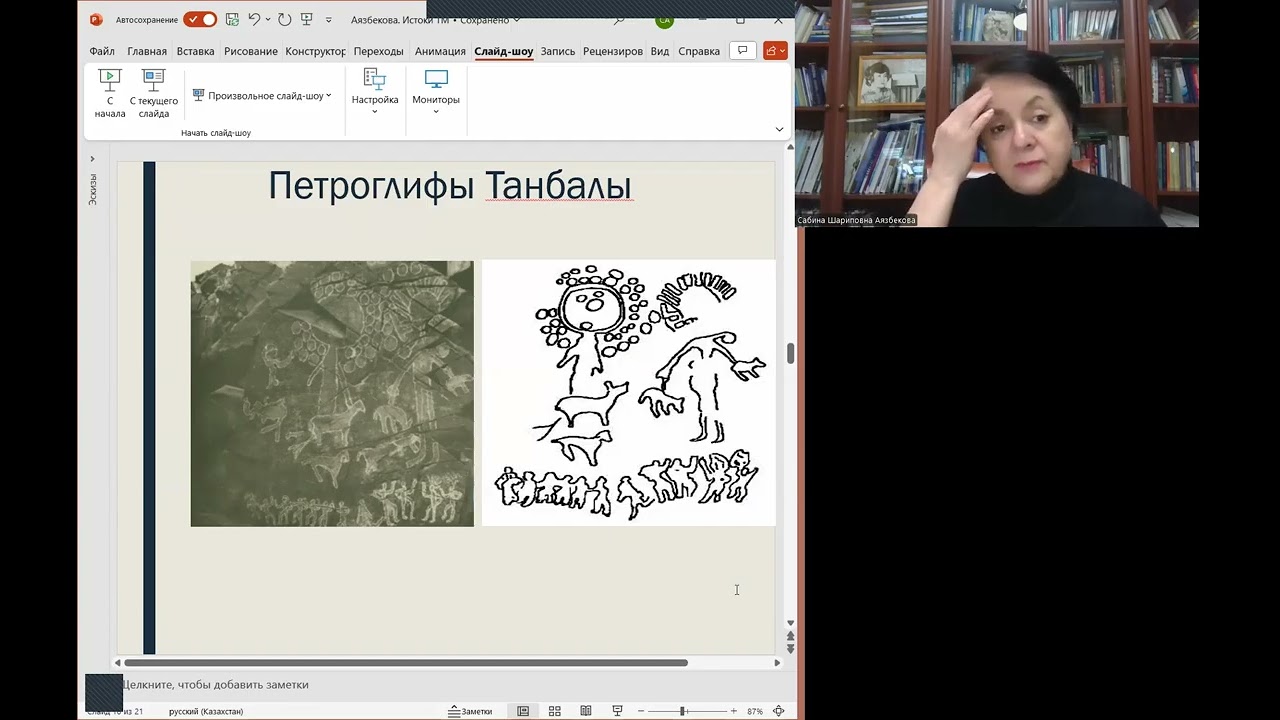The image size is (1280, 720).
Task: Toggle Заметки notes pane in status bar
Action: tap(470, 711)
